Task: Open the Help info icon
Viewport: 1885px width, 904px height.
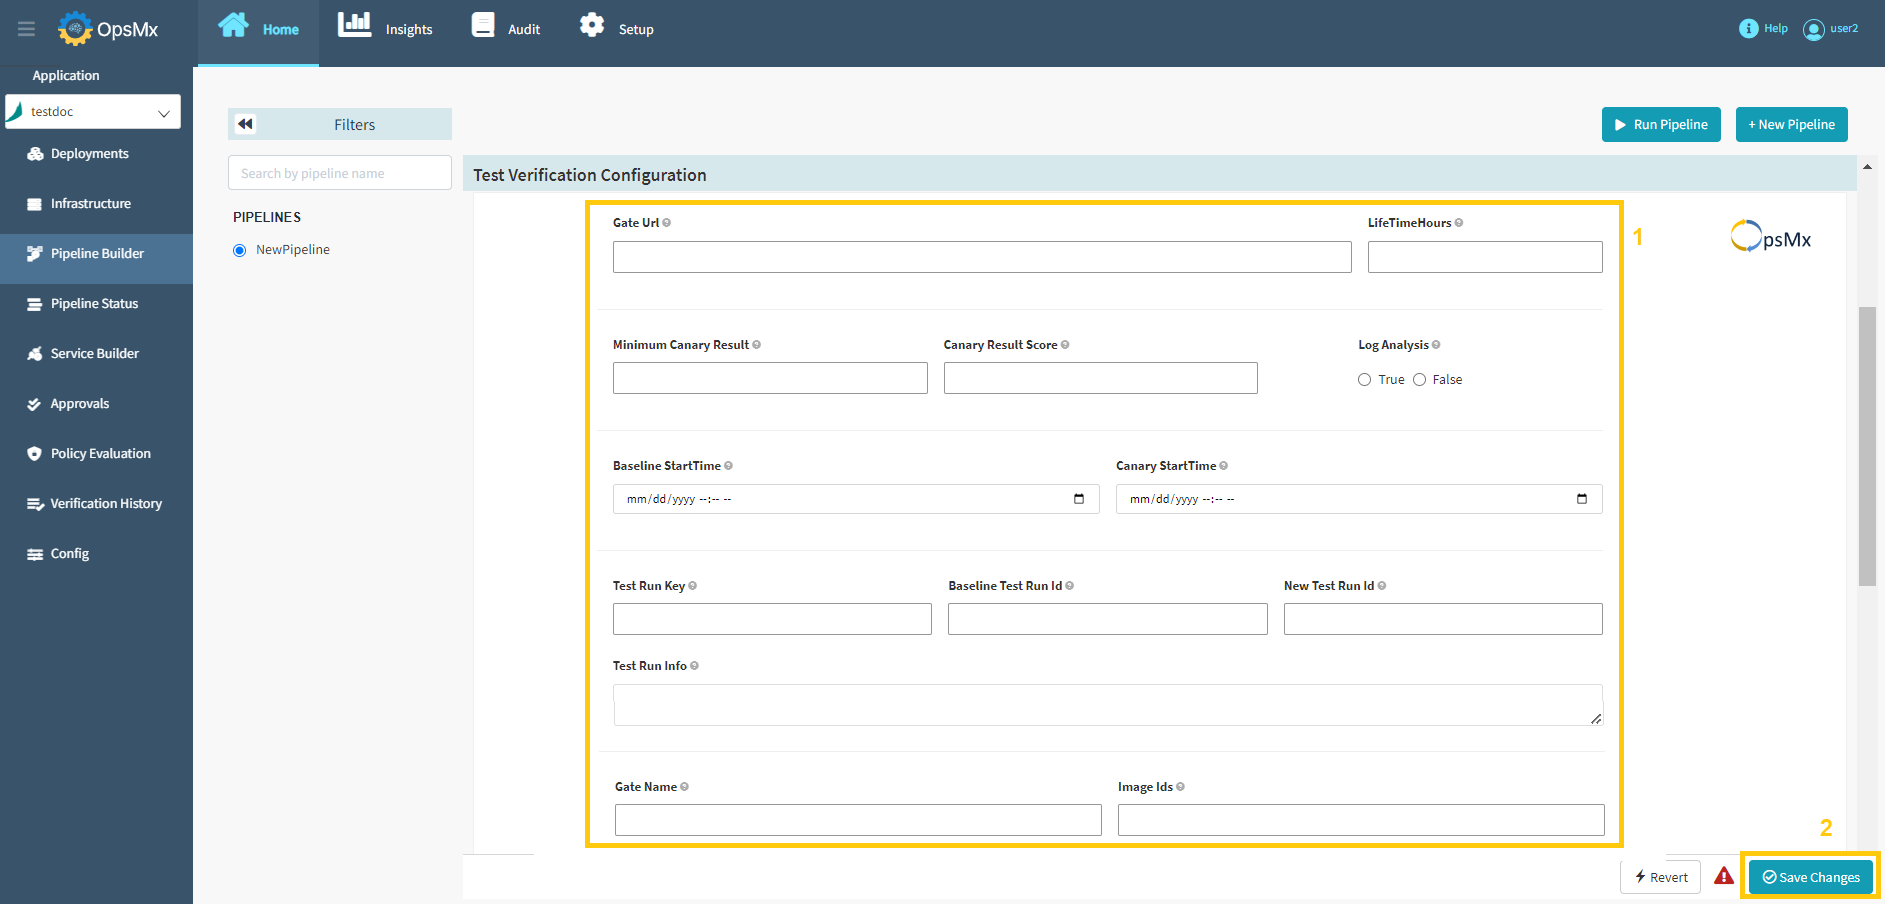Action: point(1748,29)
